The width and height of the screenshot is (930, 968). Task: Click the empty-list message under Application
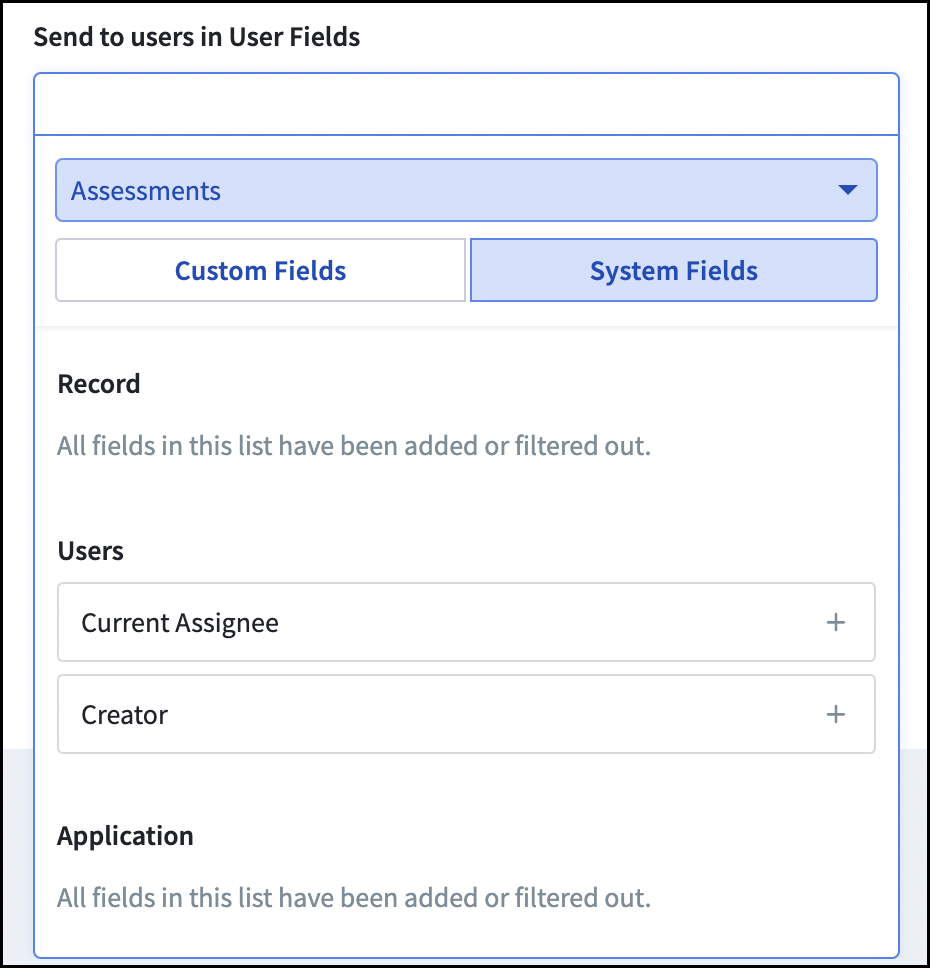tap(354, 898)
